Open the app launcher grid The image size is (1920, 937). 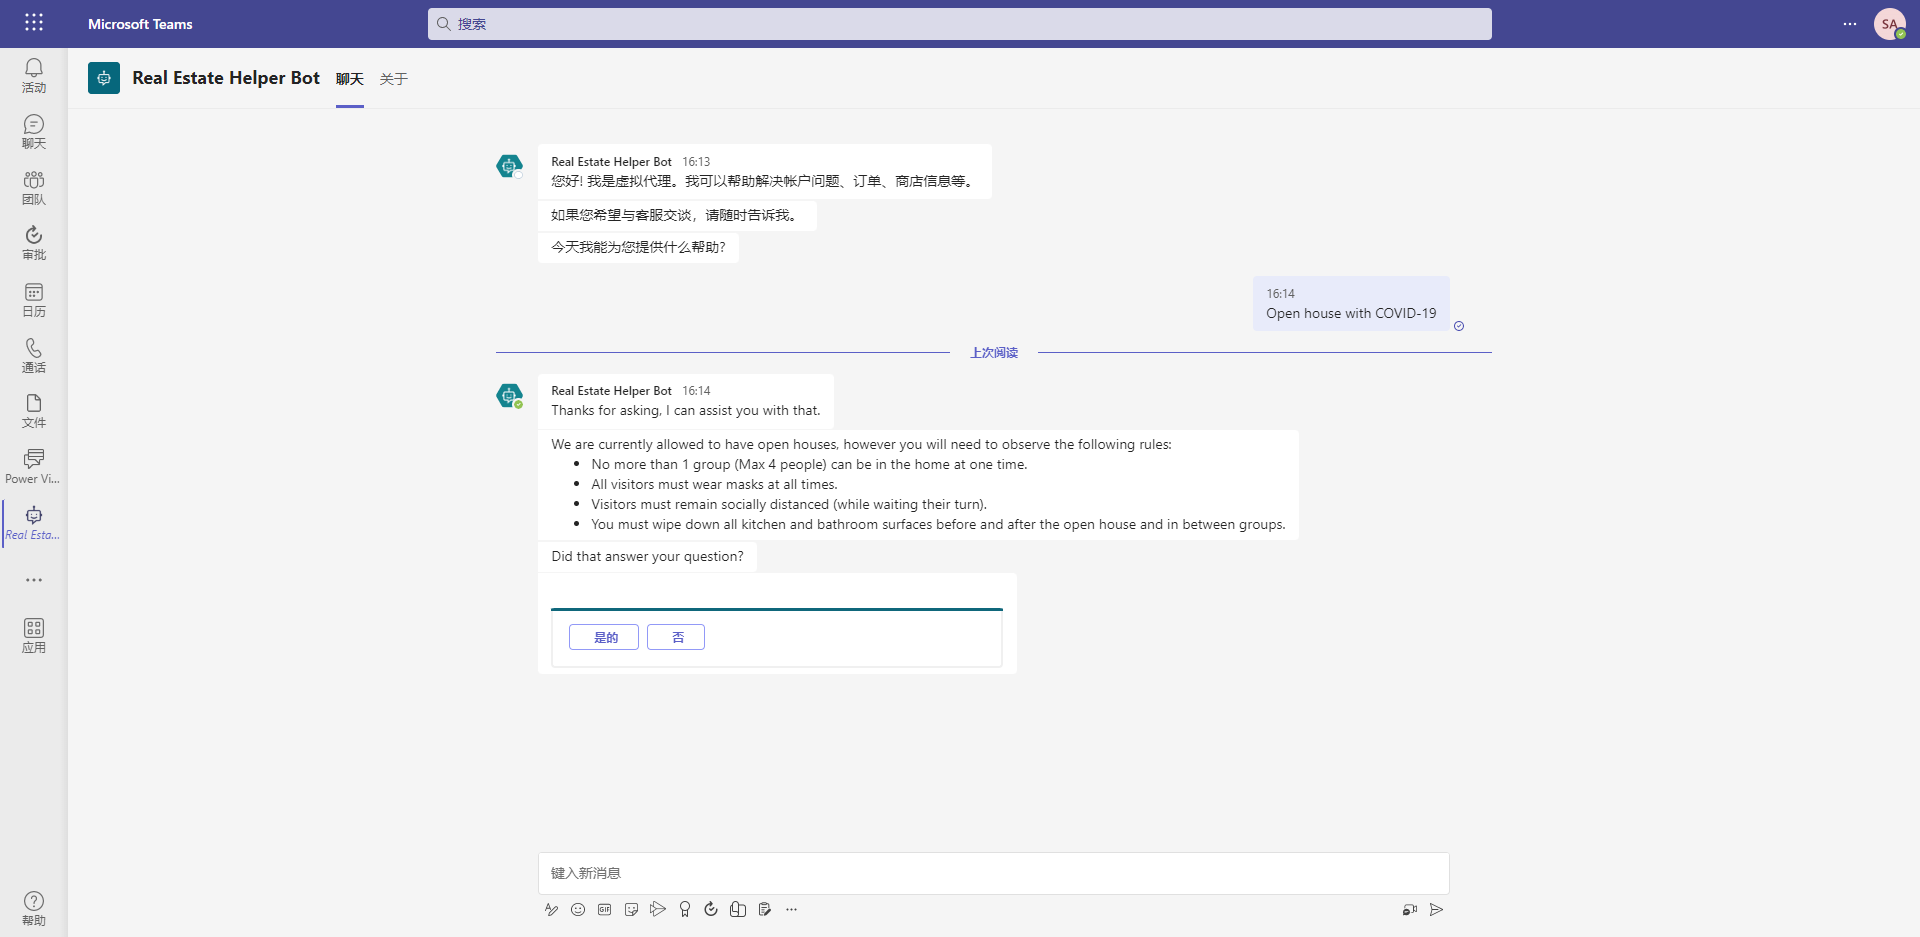[x=34, y=22]
